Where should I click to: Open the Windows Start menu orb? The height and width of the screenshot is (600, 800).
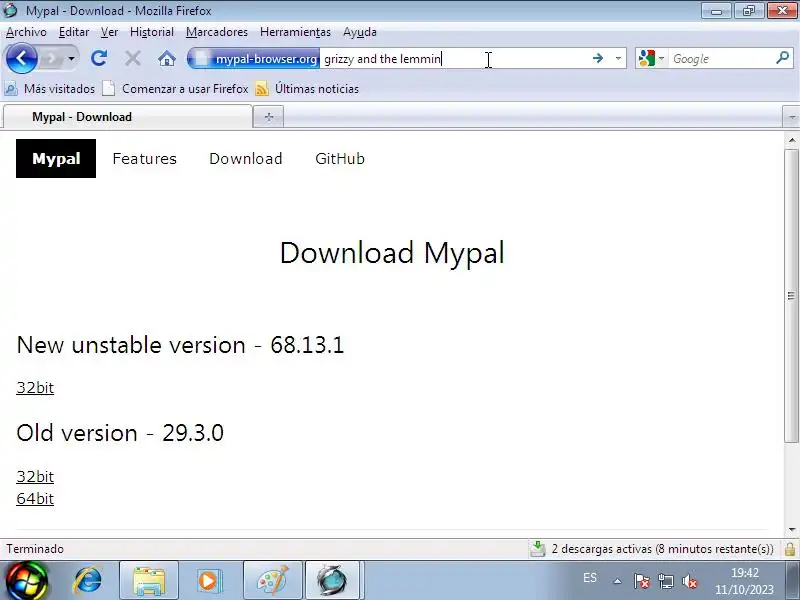pos(26,581)
